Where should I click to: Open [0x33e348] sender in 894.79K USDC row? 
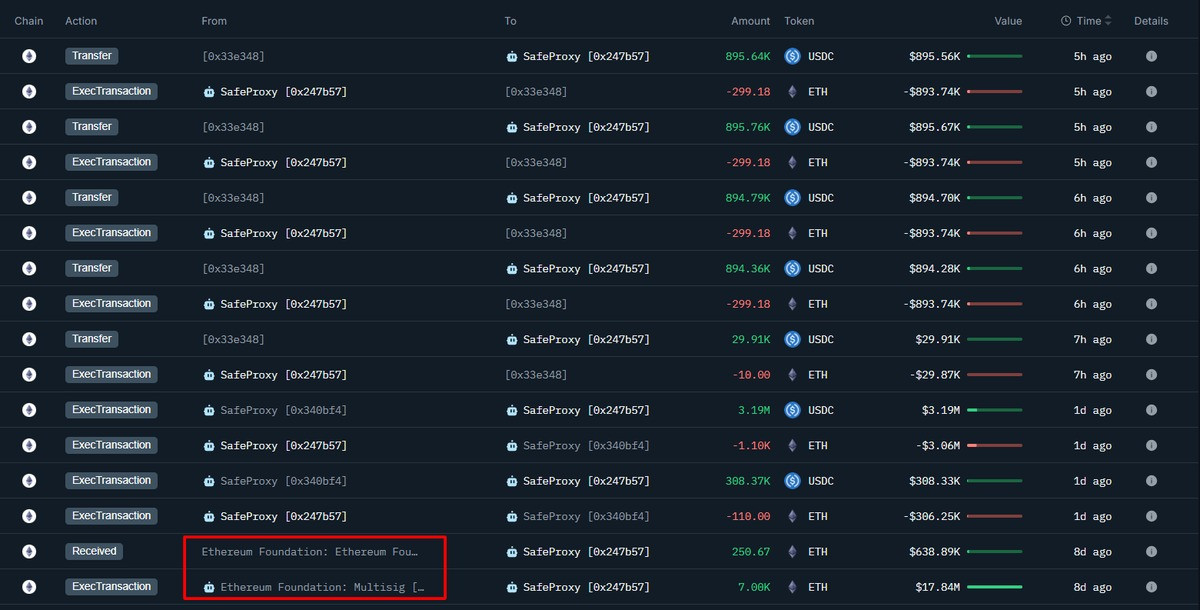[x=233, y=198]
